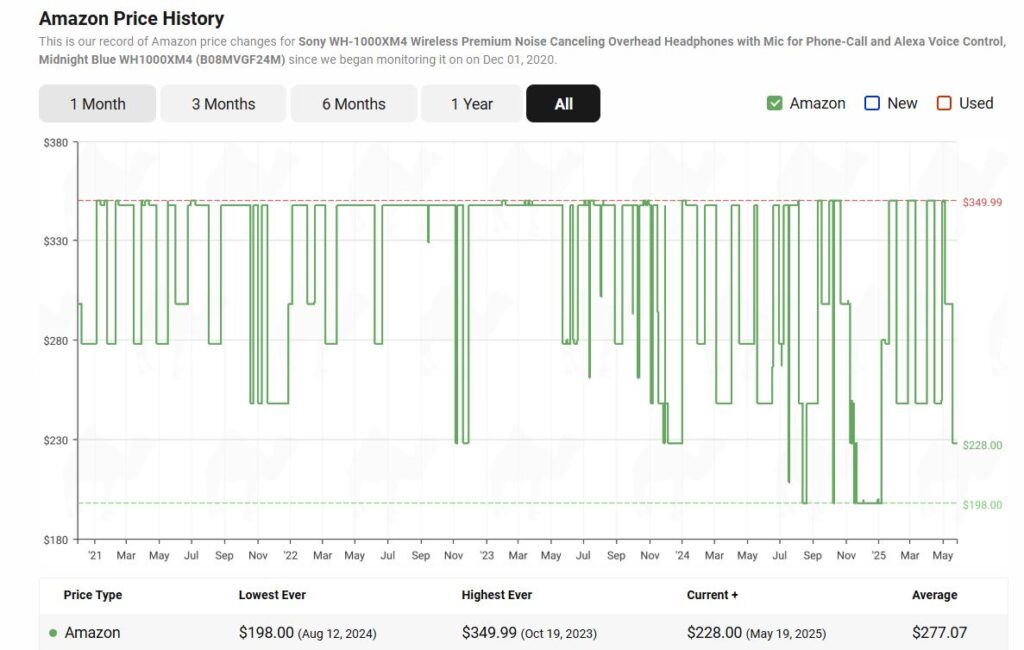Screen dimensions: 1024x650
Task: Click the $277.07 average price value
Action: 940,633
